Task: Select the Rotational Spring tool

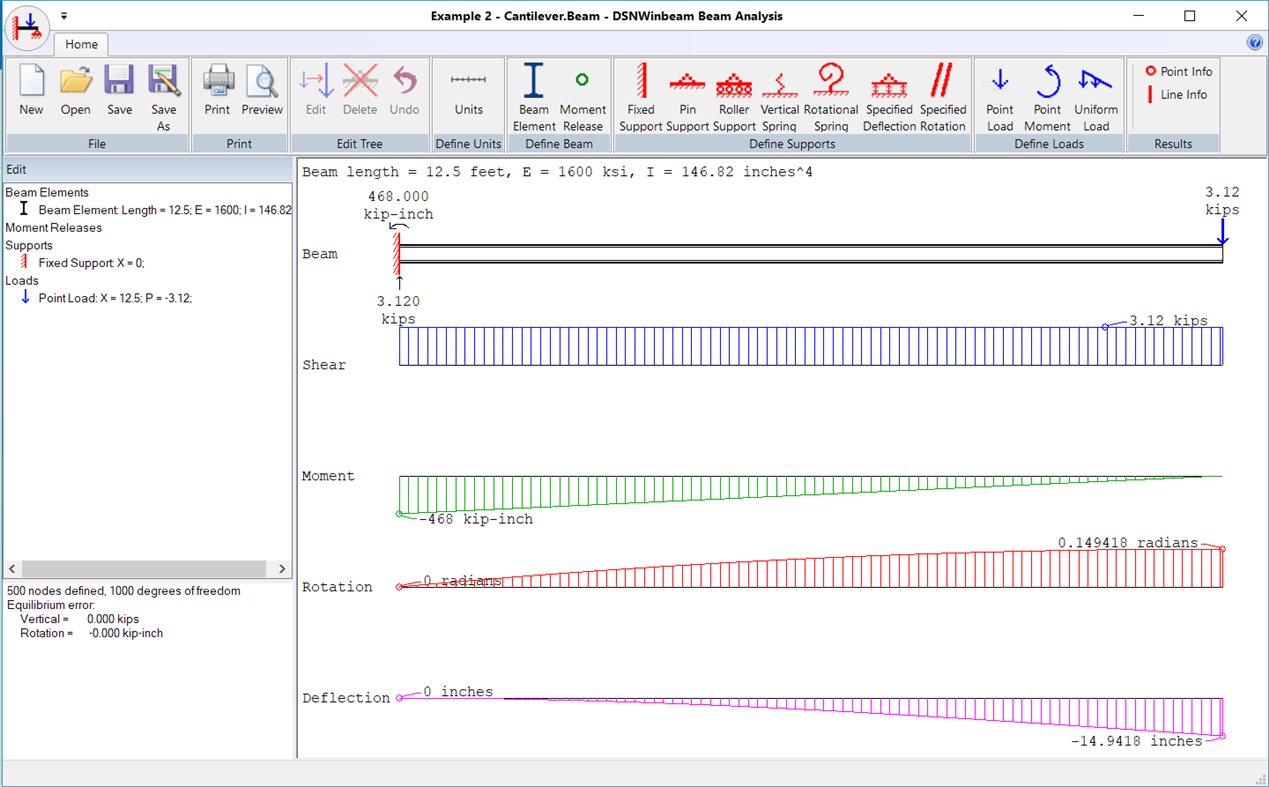Action: click(830, 95)
